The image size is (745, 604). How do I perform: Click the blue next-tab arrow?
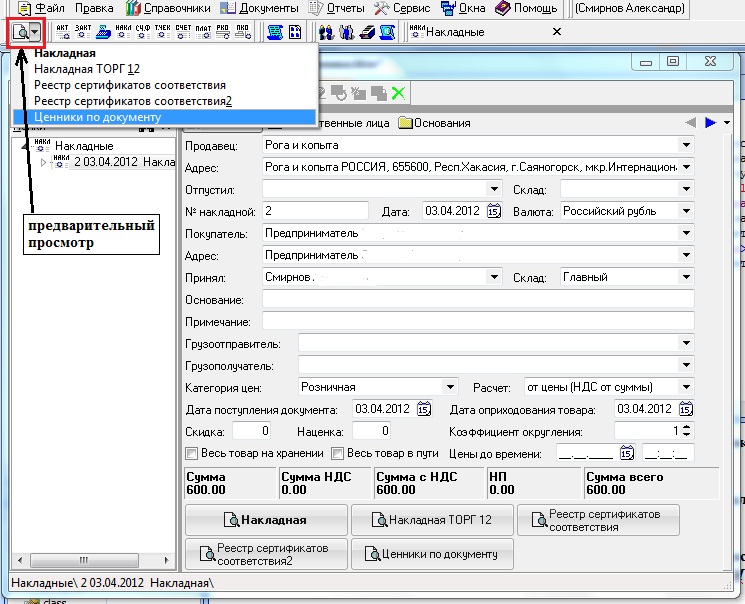[x=711, y=123]
